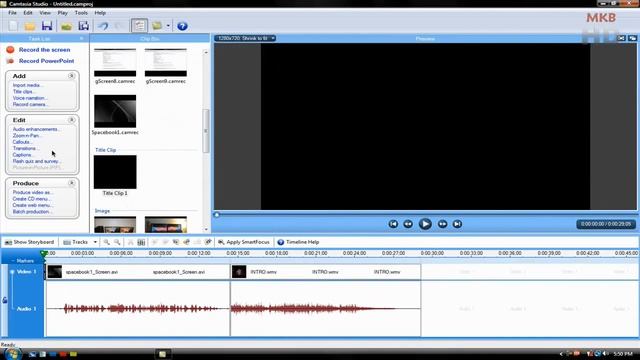This screenshot has width=640, height=360.
Task: Collapse the Edit task group
Action: 71,120
